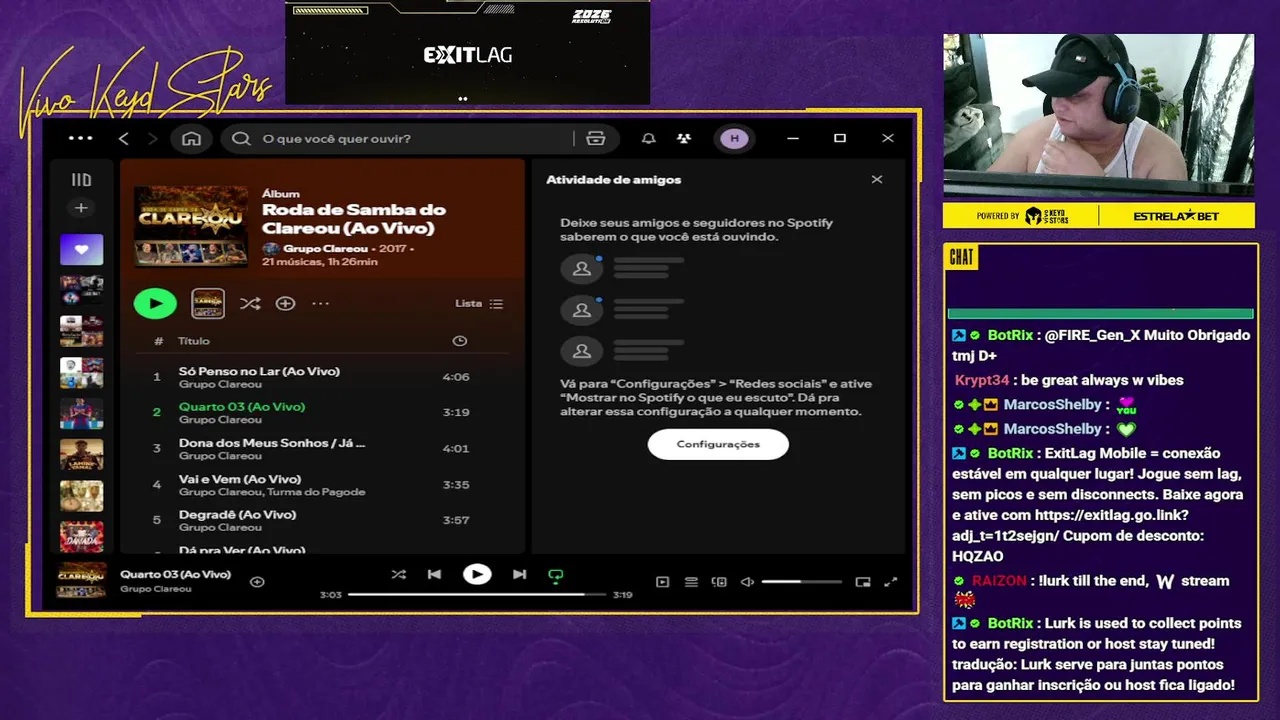This screenshot has width=1280, height=720.
Task: Open the mini player icon
Action: click(x=863, y=582)
